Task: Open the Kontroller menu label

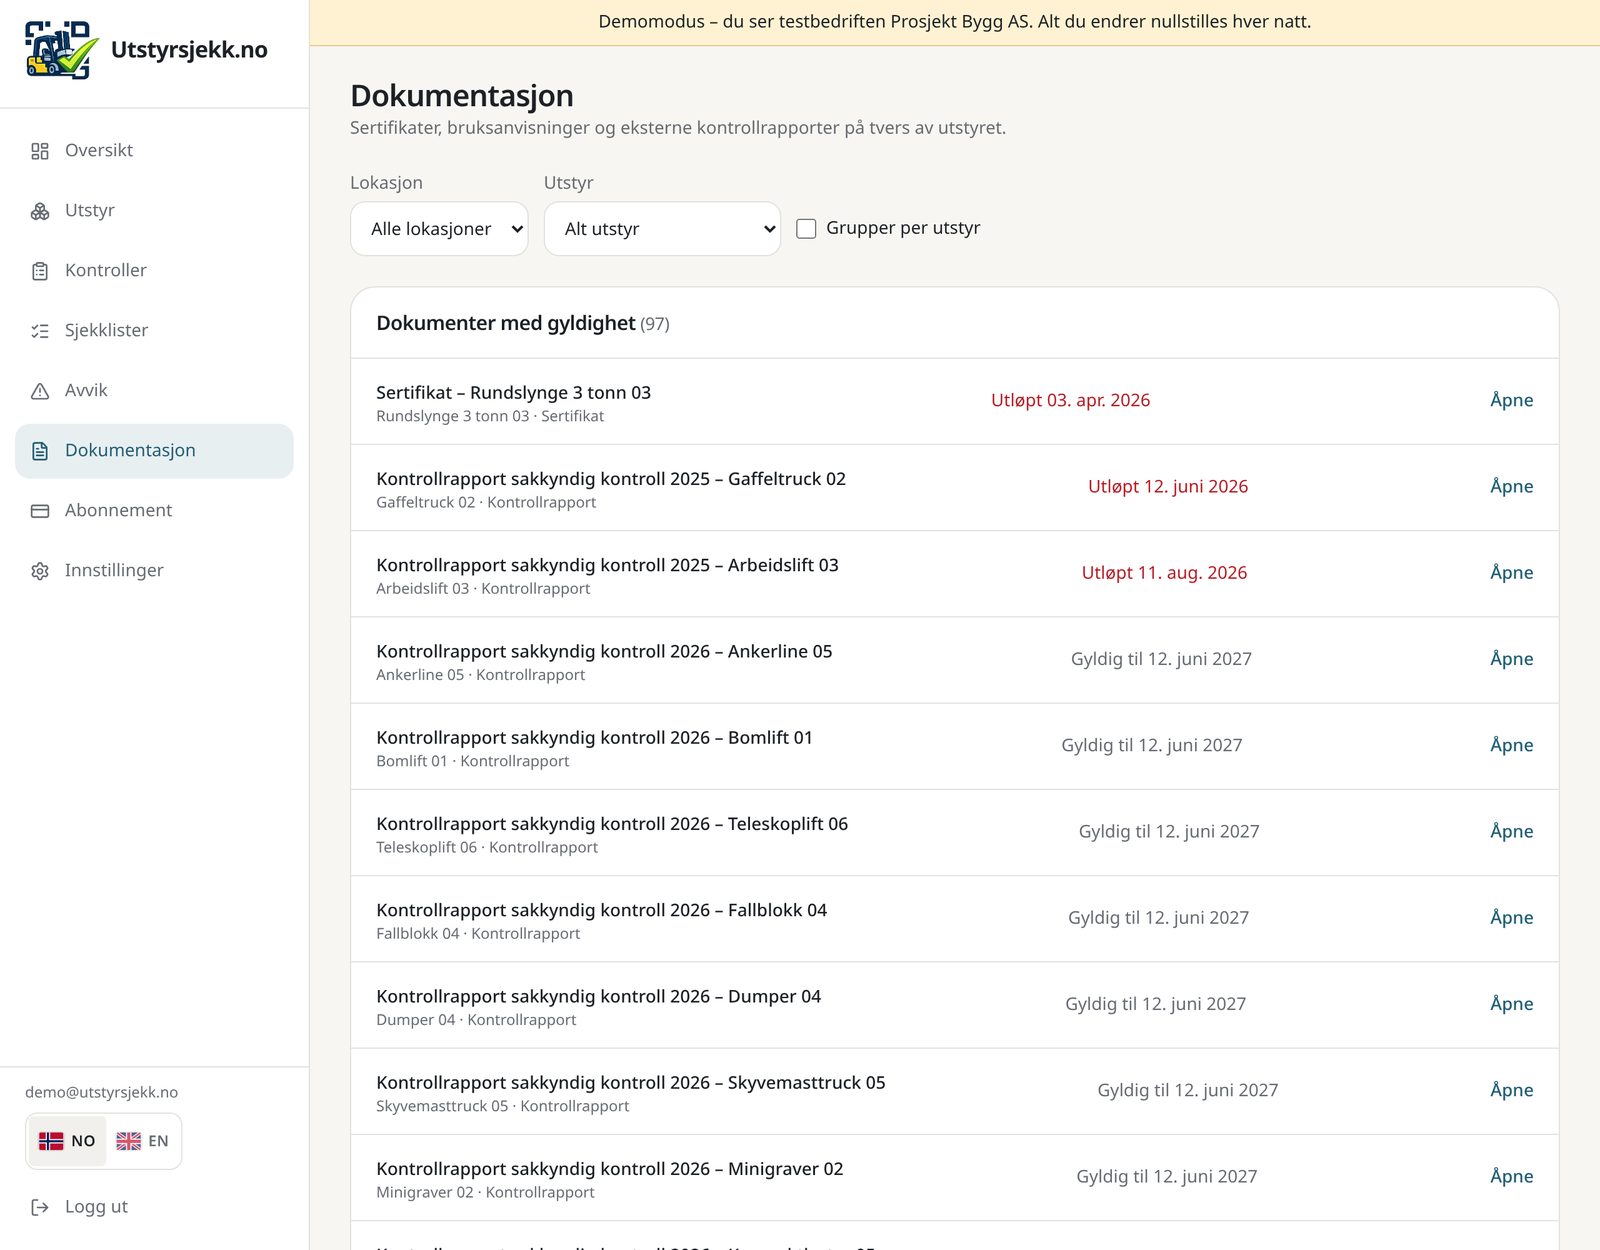Action: point(106,270)
